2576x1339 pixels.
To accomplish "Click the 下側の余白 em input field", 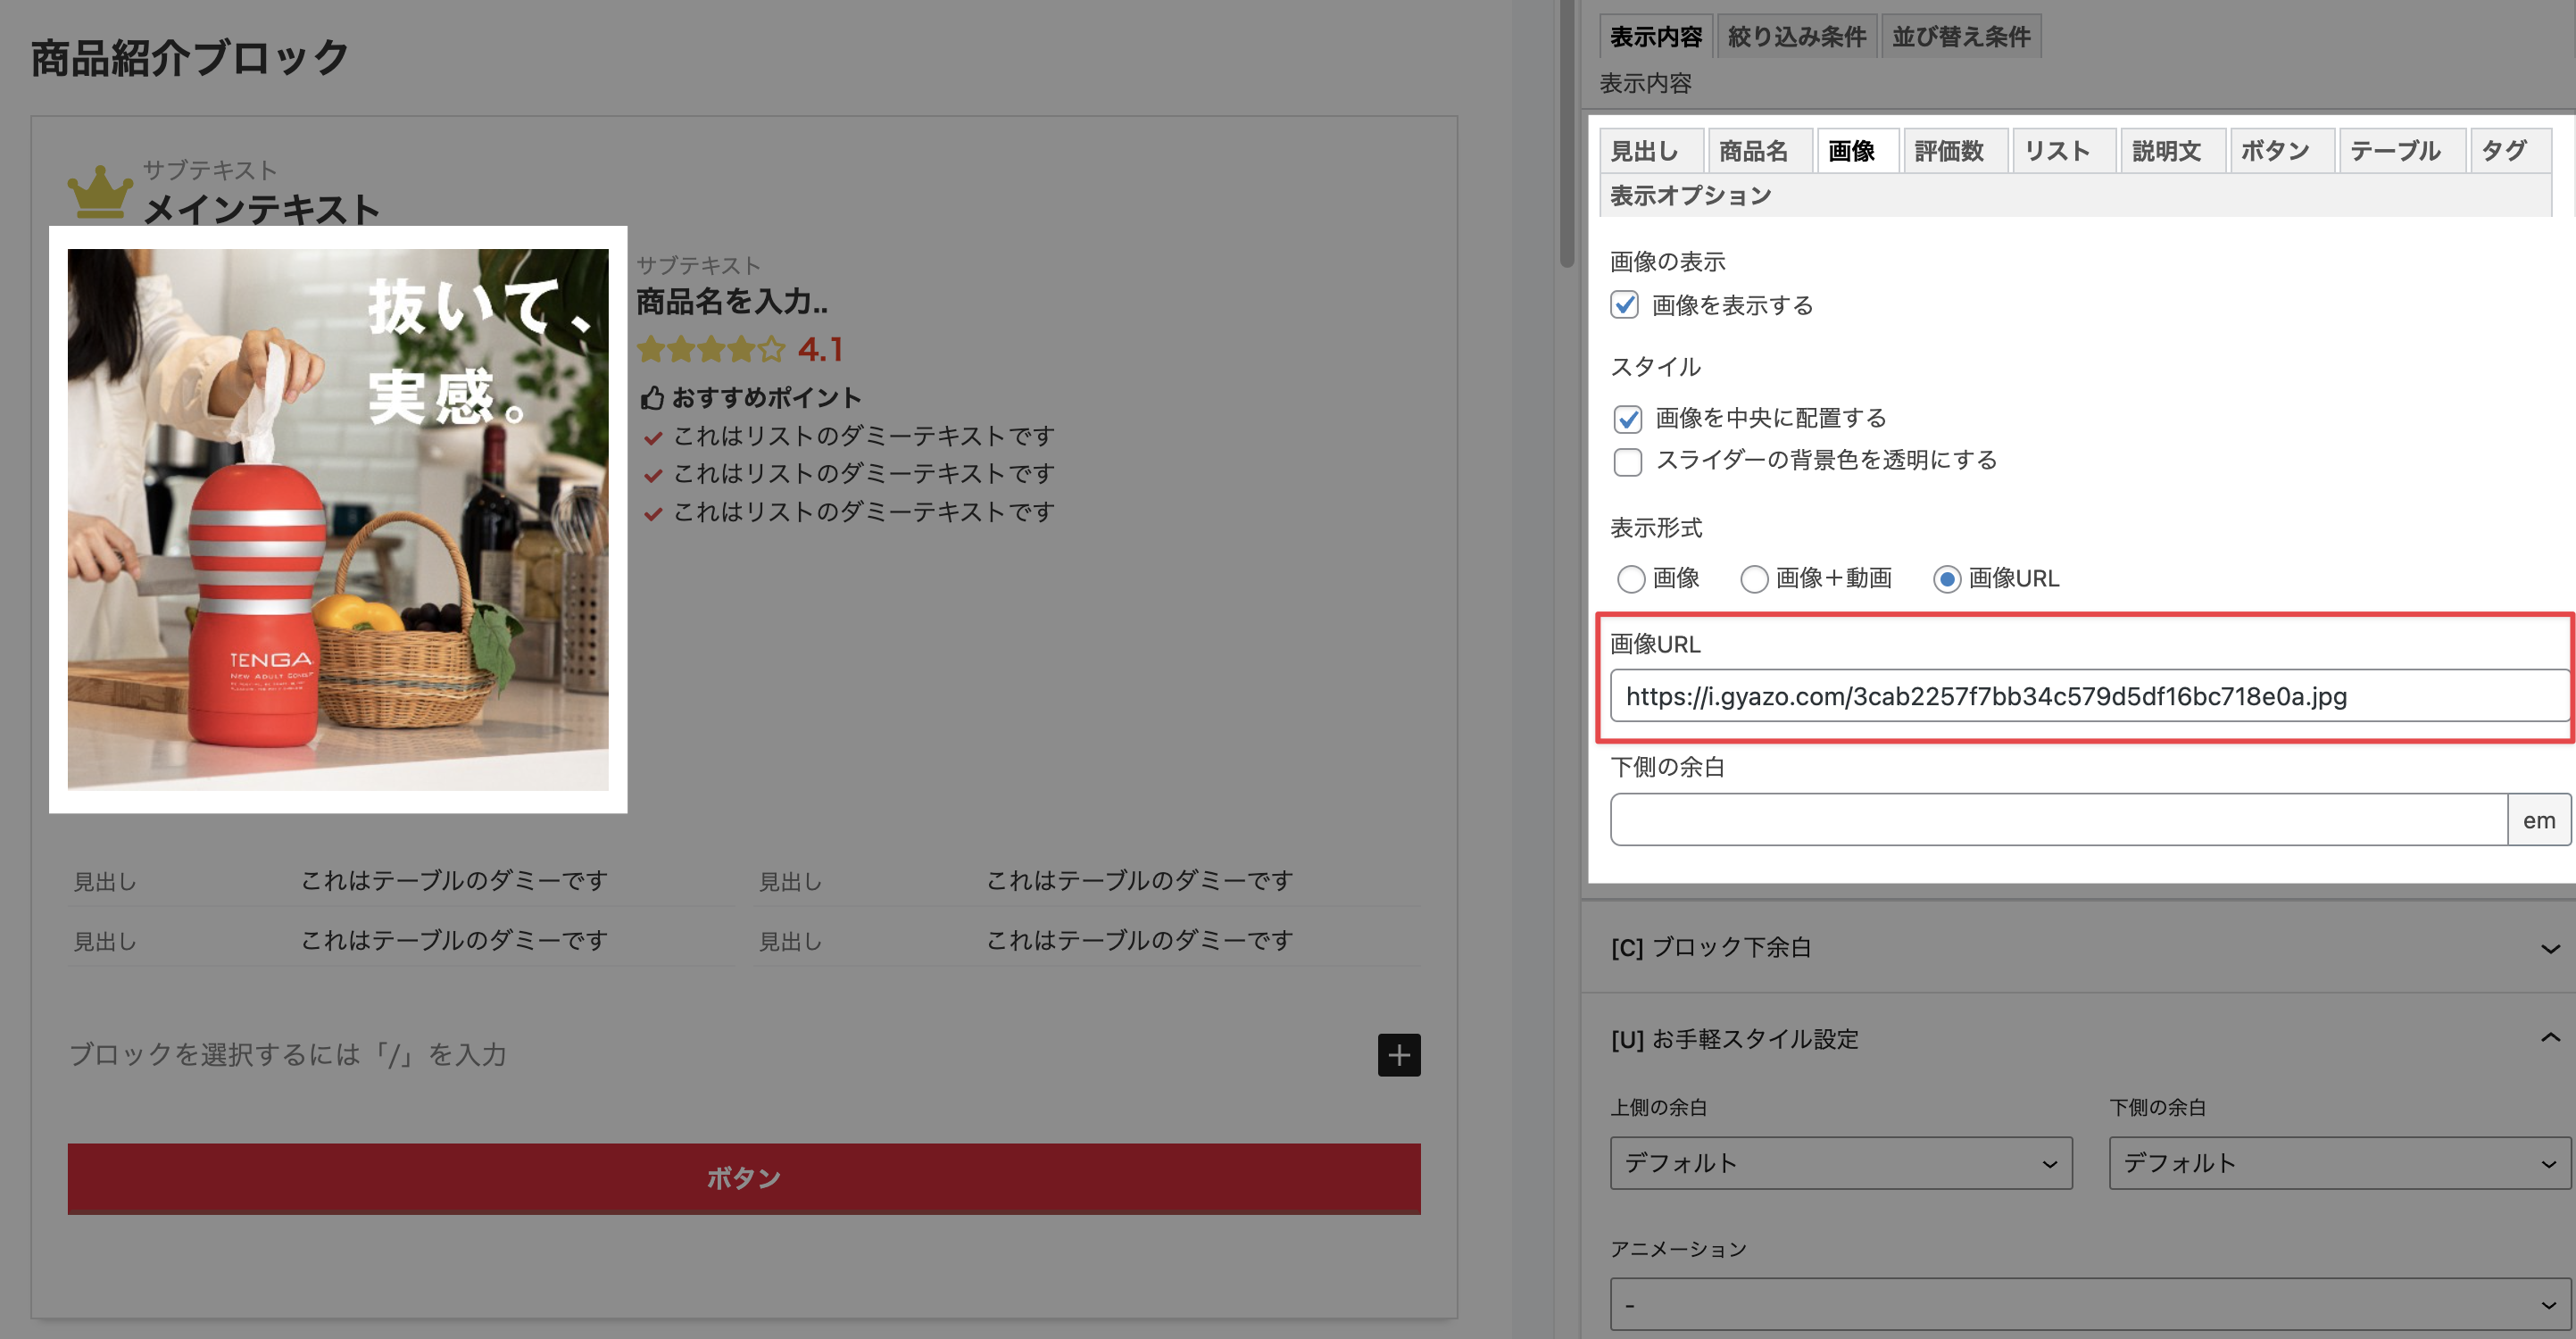I will tap(2059, 820).
